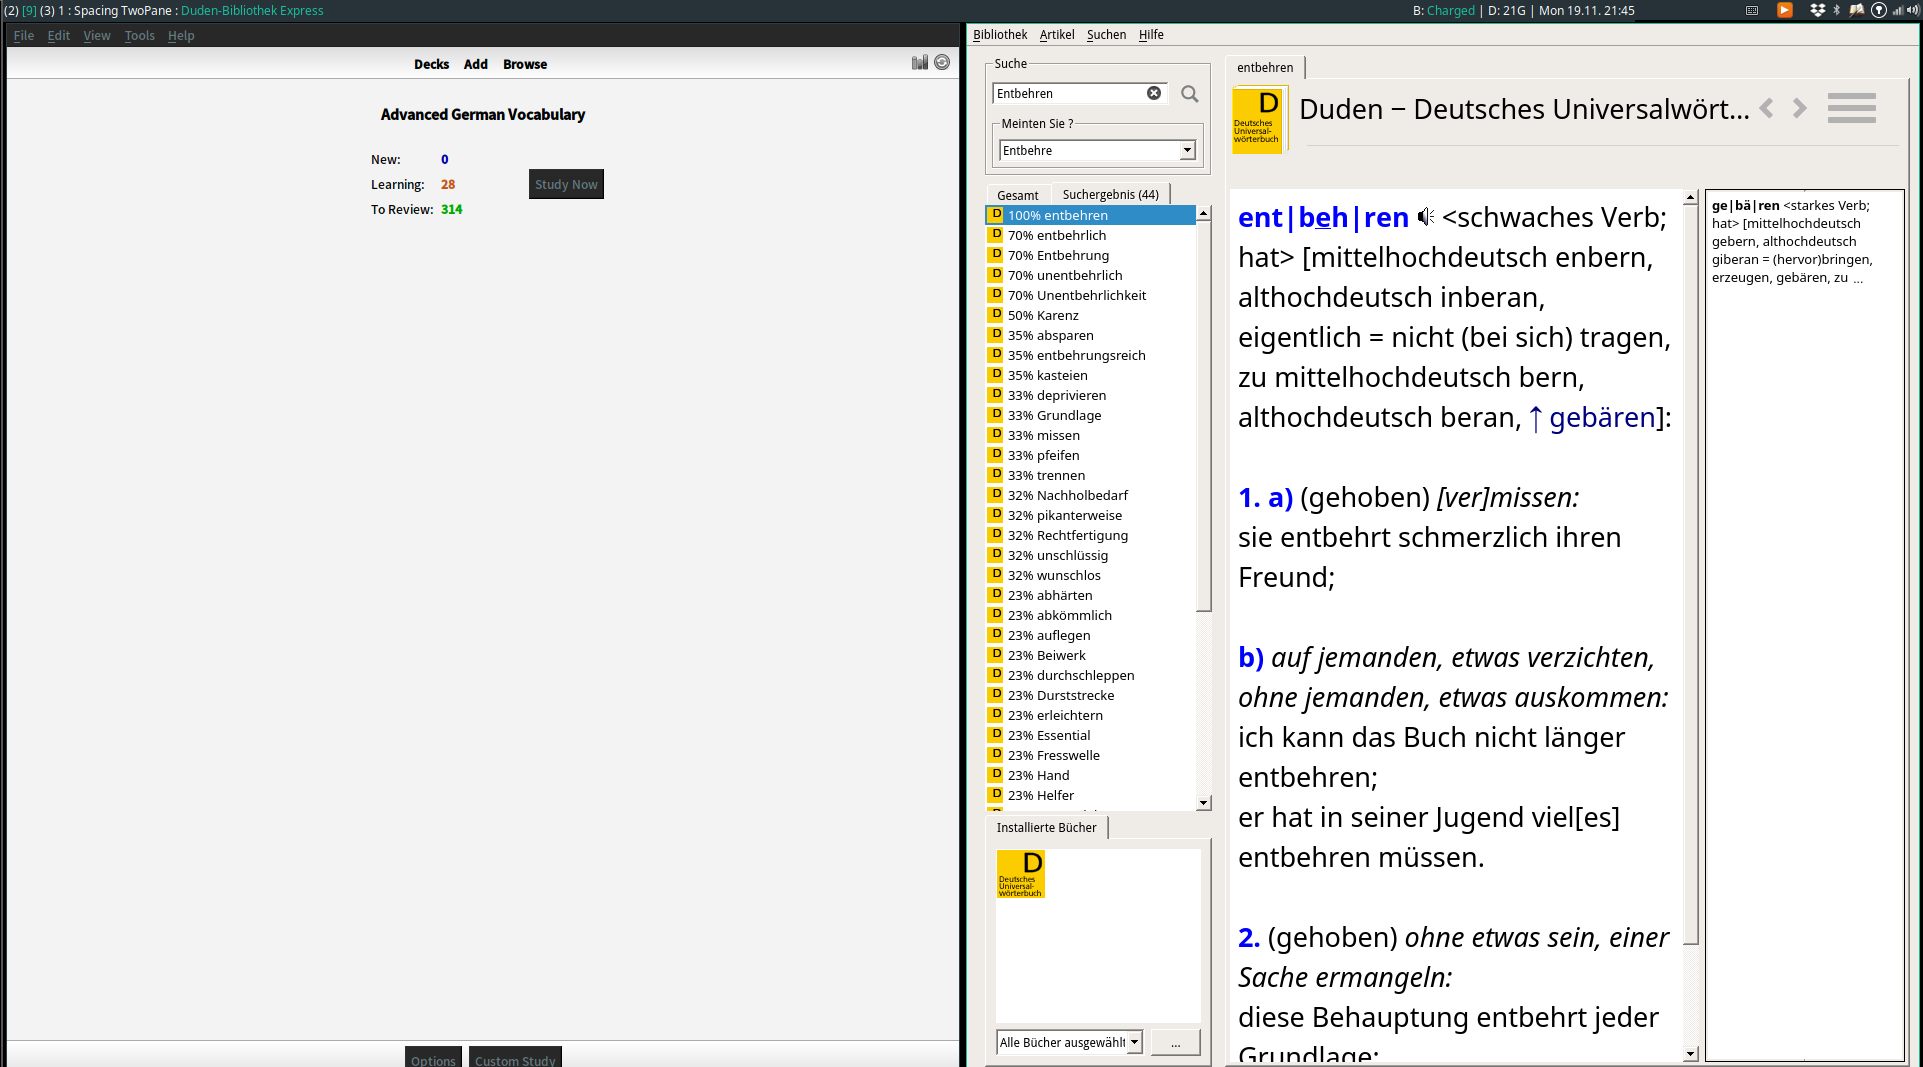Click the Dropbox icon in the system tray
The width and height of the screenshot is (1923, 1067).
pos(1818,10)
